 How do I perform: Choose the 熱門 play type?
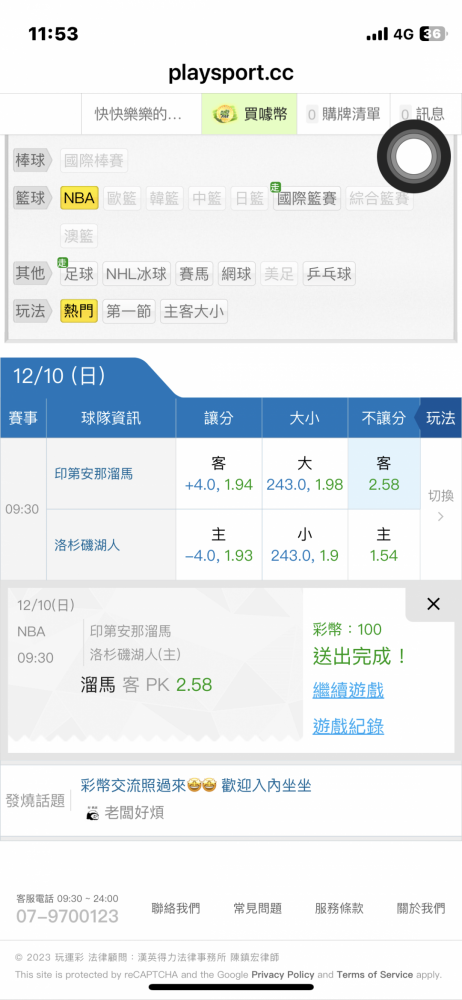click(x=79, y=311)
